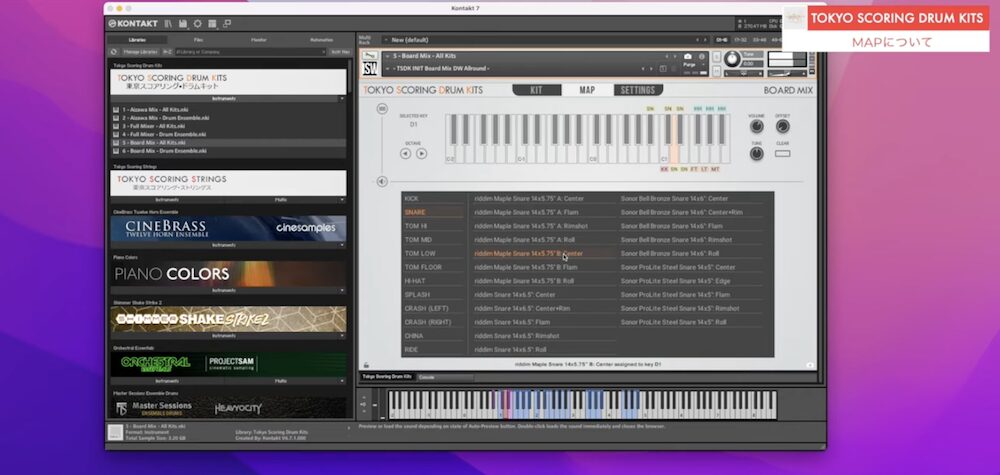1000x475 pixels.
Task: Click the save snapshot icon
Action: 663,68
